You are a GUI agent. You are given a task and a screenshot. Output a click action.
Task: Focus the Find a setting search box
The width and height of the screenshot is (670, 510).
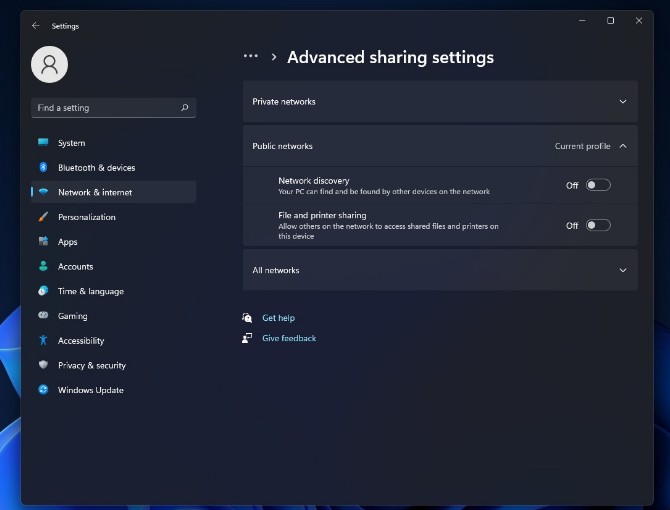tap(114, 108)
